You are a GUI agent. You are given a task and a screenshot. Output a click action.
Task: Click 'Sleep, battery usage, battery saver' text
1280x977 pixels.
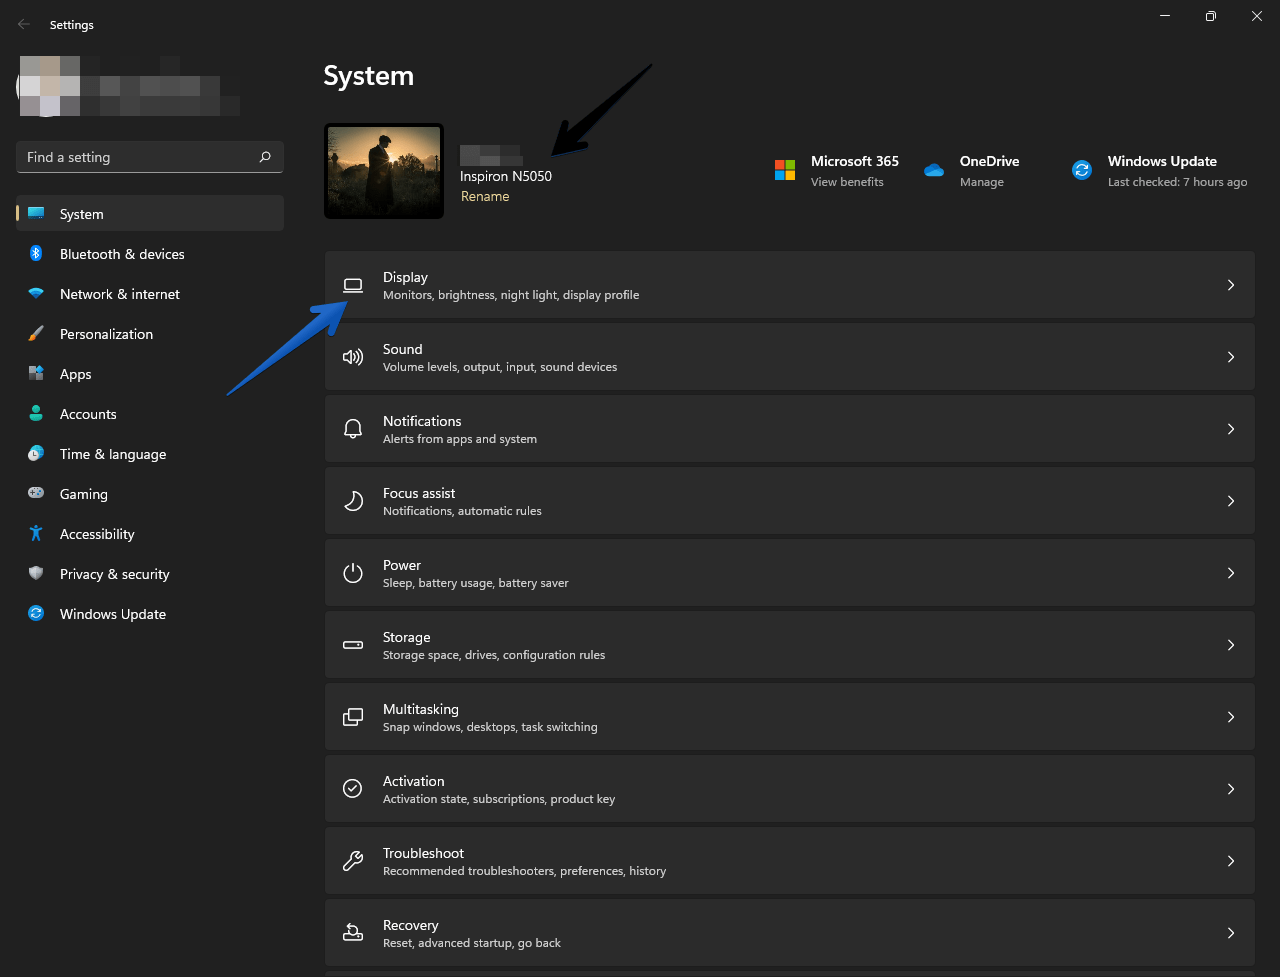[x=476, y=583]
